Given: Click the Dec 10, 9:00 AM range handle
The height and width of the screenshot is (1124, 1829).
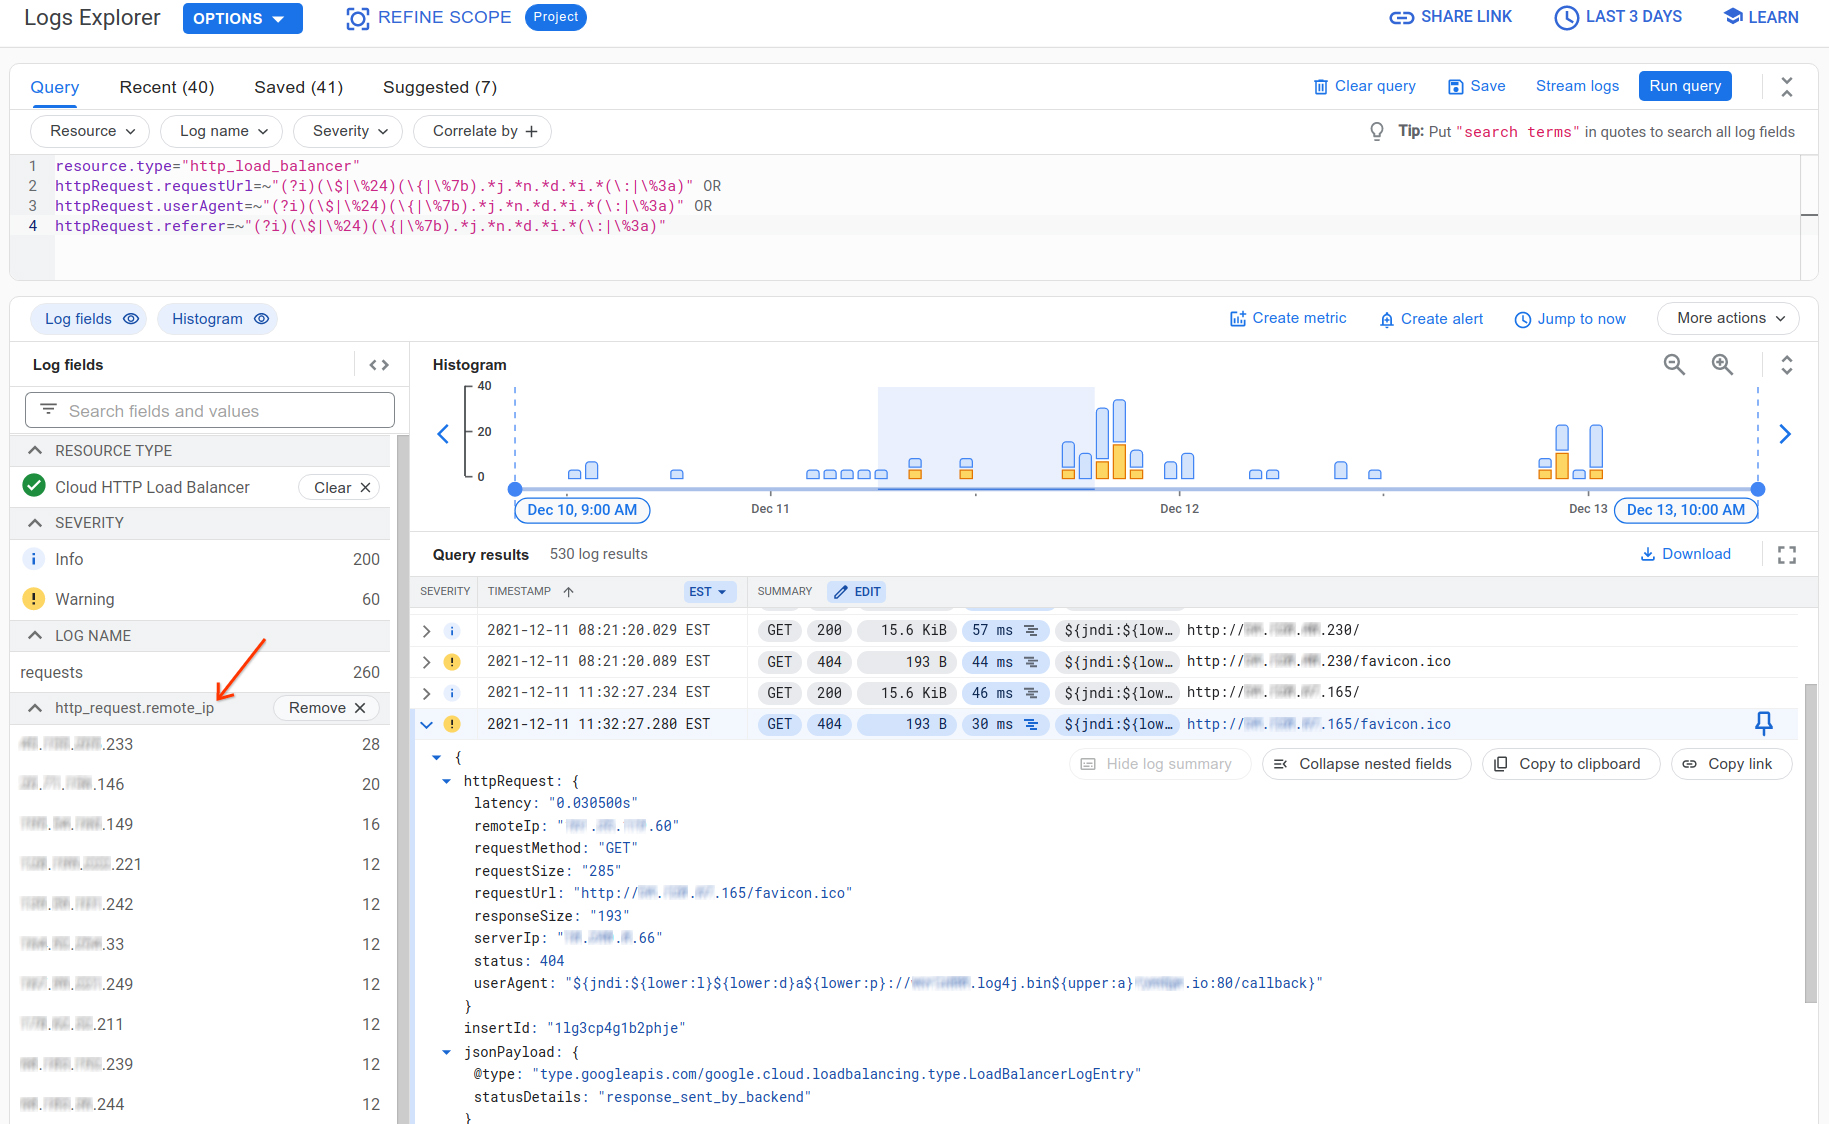Looking at the screenshot, I should 582,510.
